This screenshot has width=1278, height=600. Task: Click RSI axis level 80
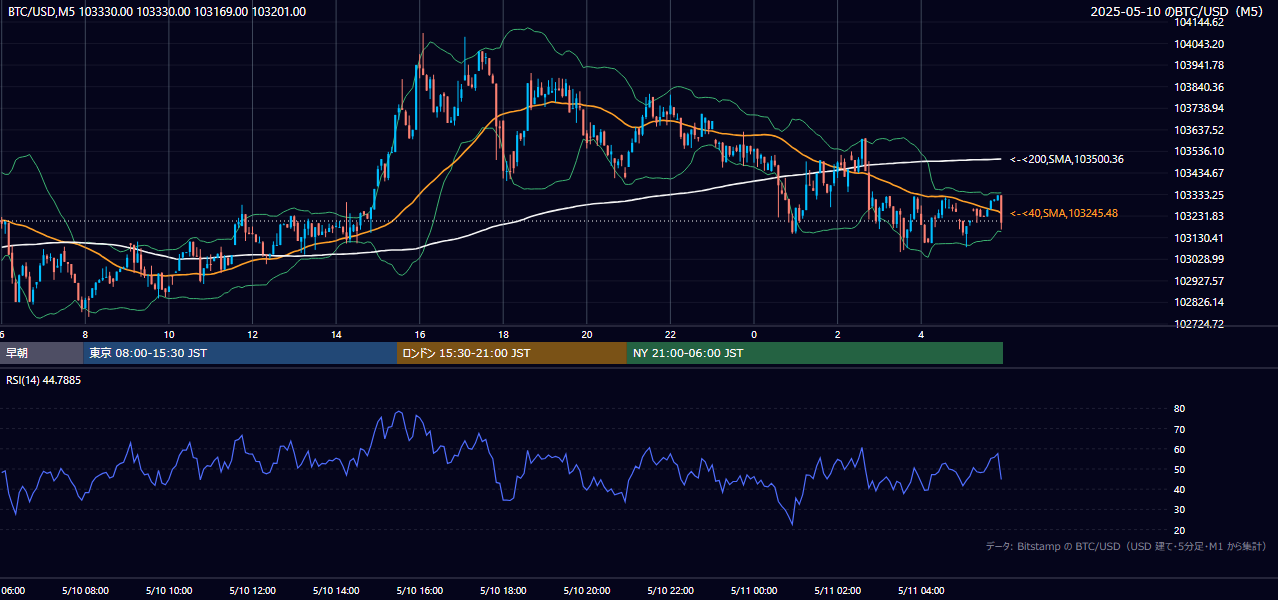pyautogui.click(x=1179, y=409)
